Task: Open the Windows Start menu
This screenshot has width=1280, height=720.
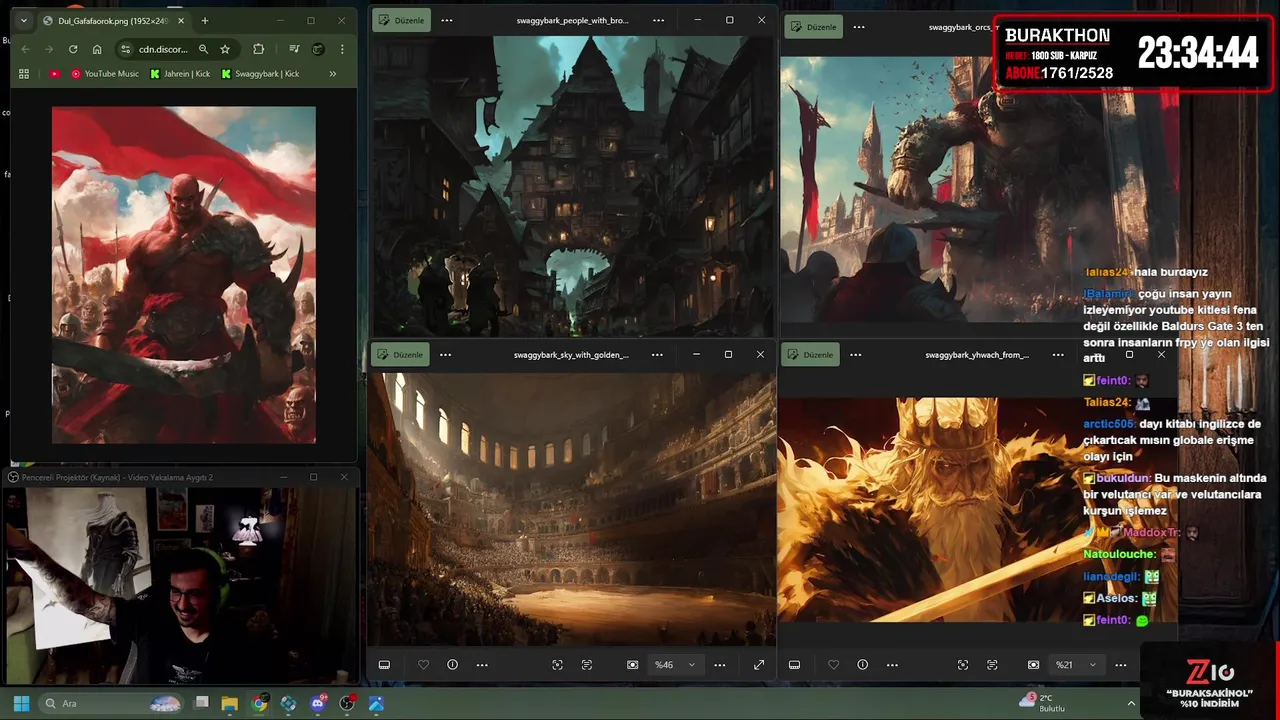Action: (21, 704)
